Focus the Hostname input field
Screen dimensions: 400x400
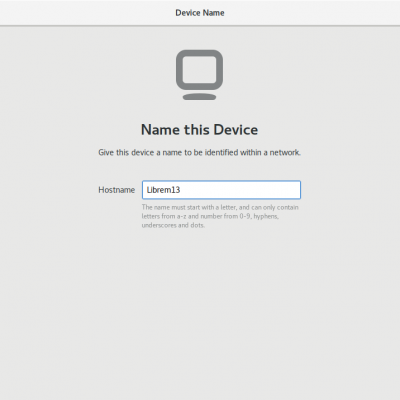(221, 190)
